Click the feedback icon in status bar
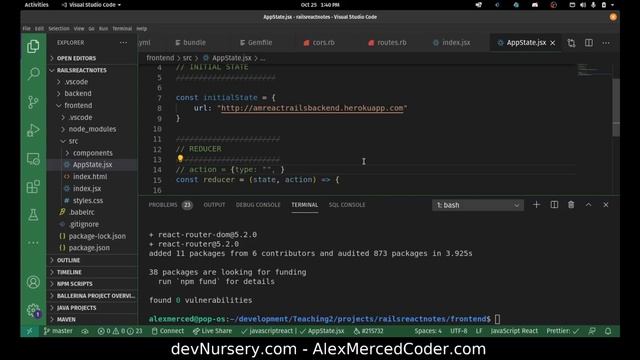The image size is (640, 360). [x=591, y=331]
